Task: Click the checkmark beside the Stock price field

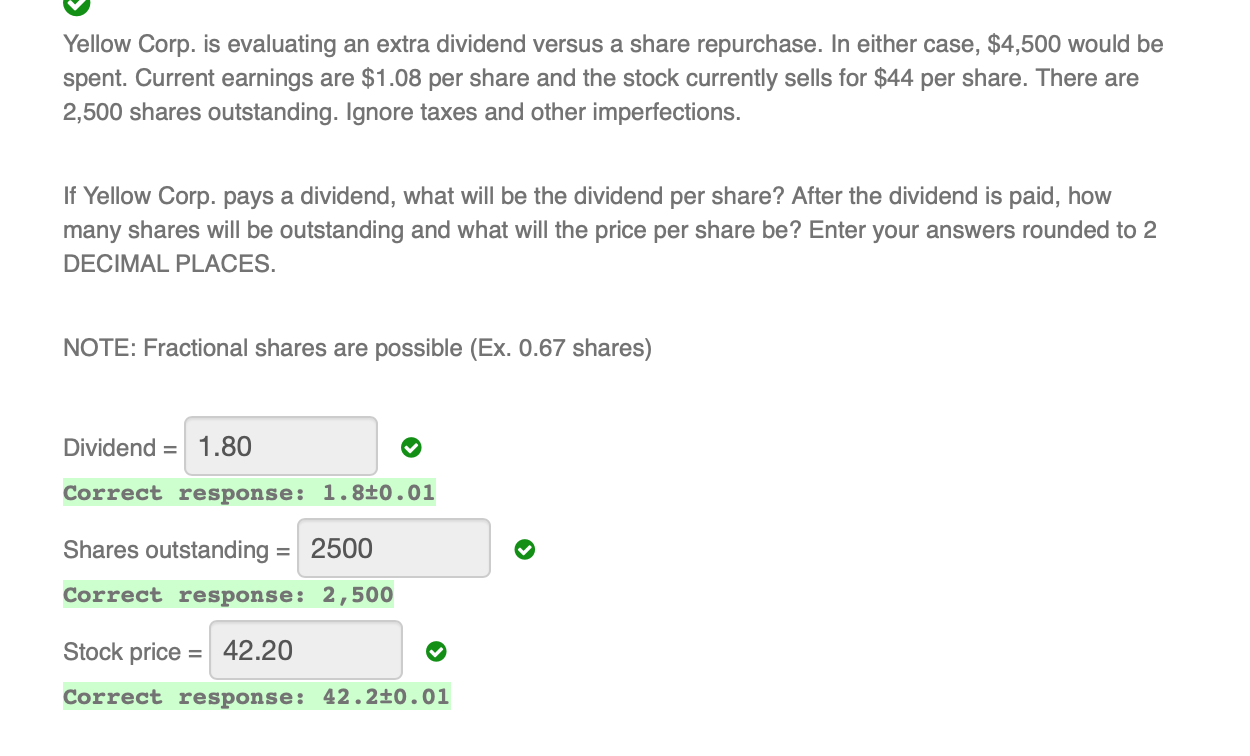Action: [x=436, y=652]
